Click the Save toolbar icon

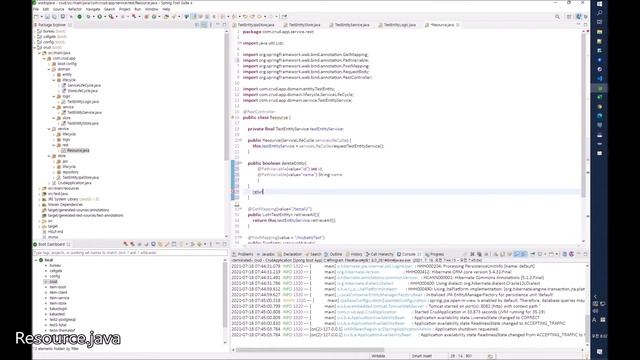pyautogui.click(x=47, y=17)
